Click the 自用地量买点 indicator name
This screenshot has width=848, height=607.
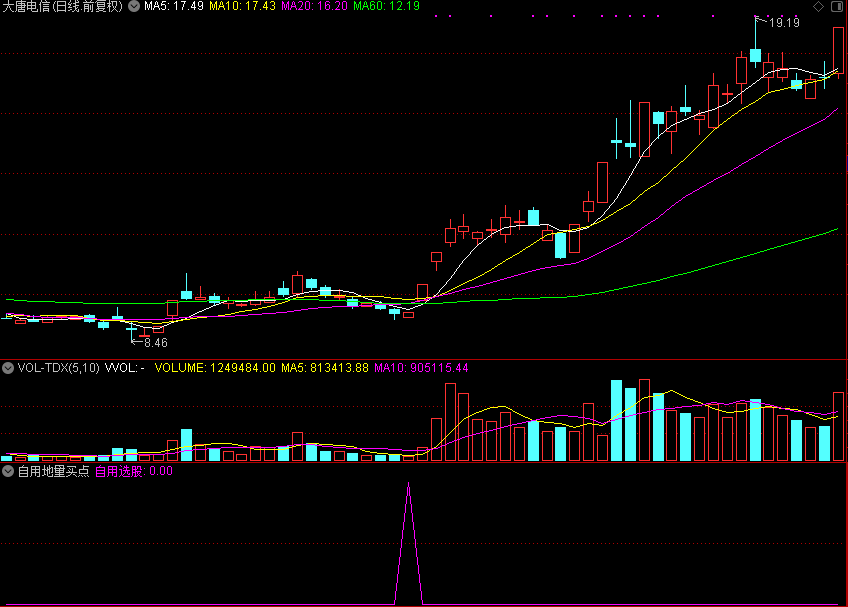[x=53, y=470]
